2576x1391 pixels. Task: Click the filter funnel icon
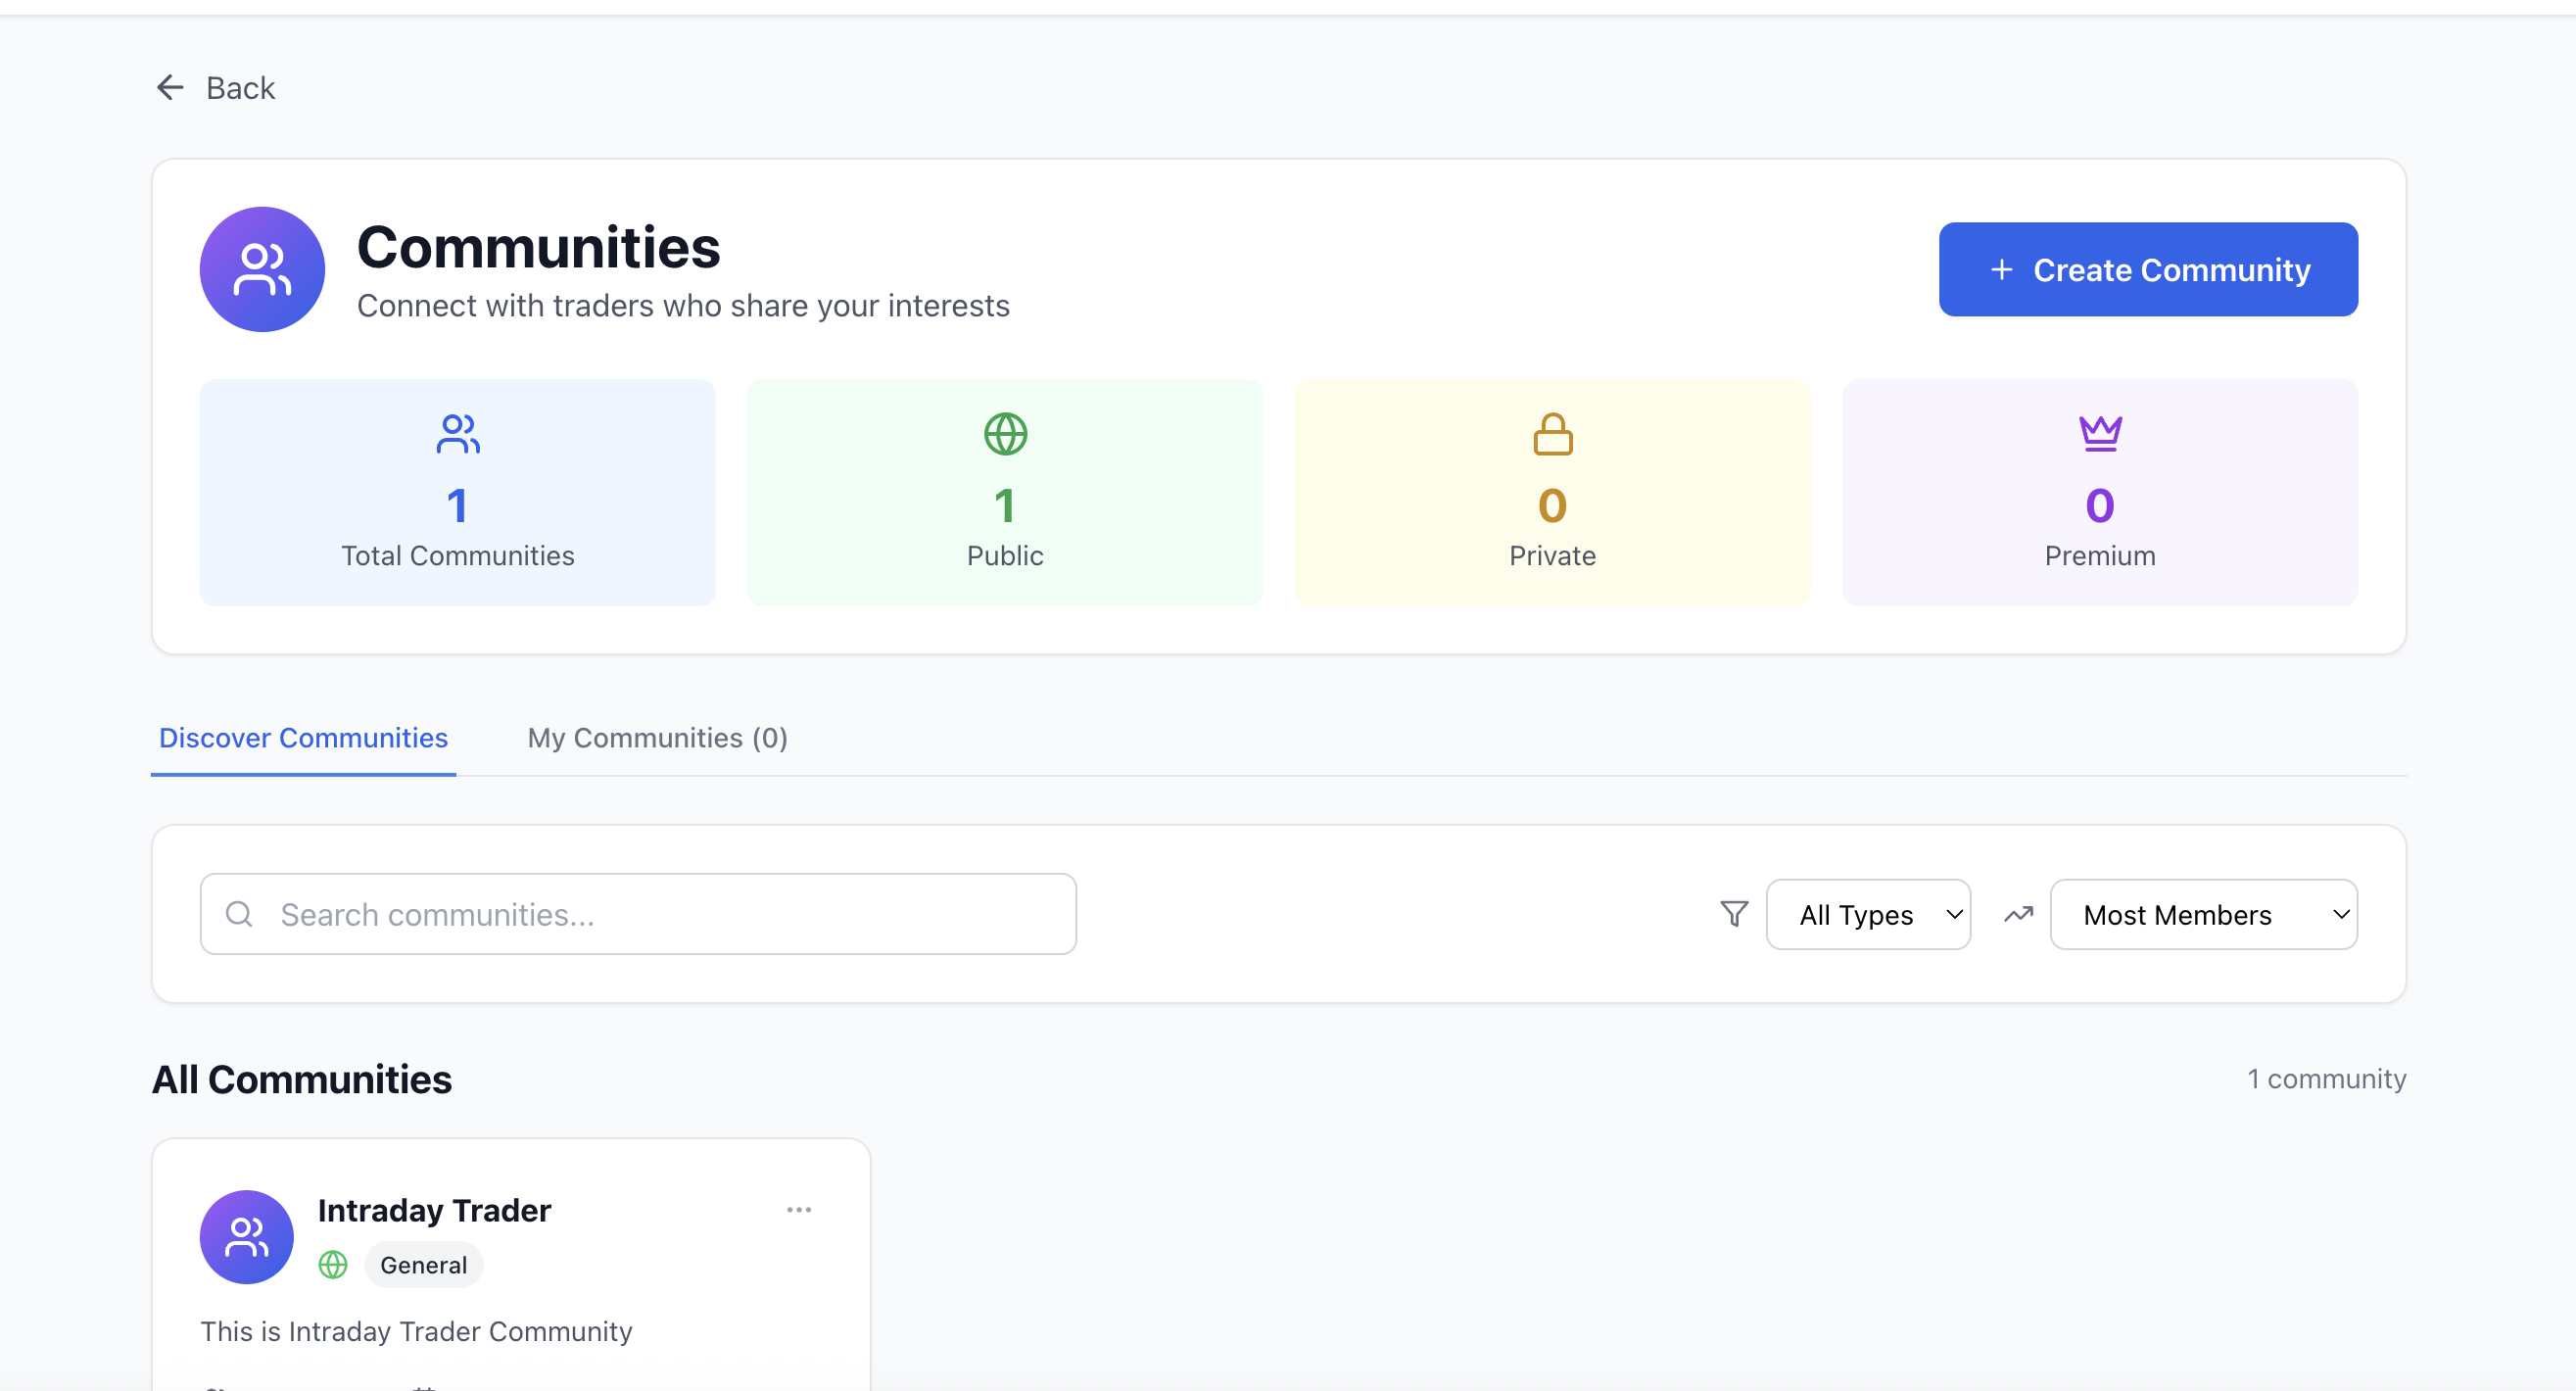[x=1734, y=914]
